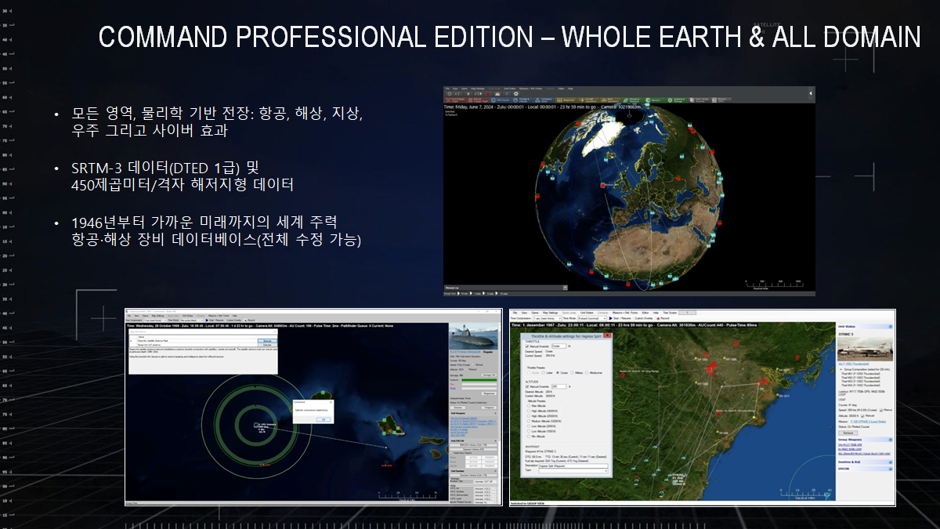Click blue Formation editor button, globe window

[x=544, y=100]
